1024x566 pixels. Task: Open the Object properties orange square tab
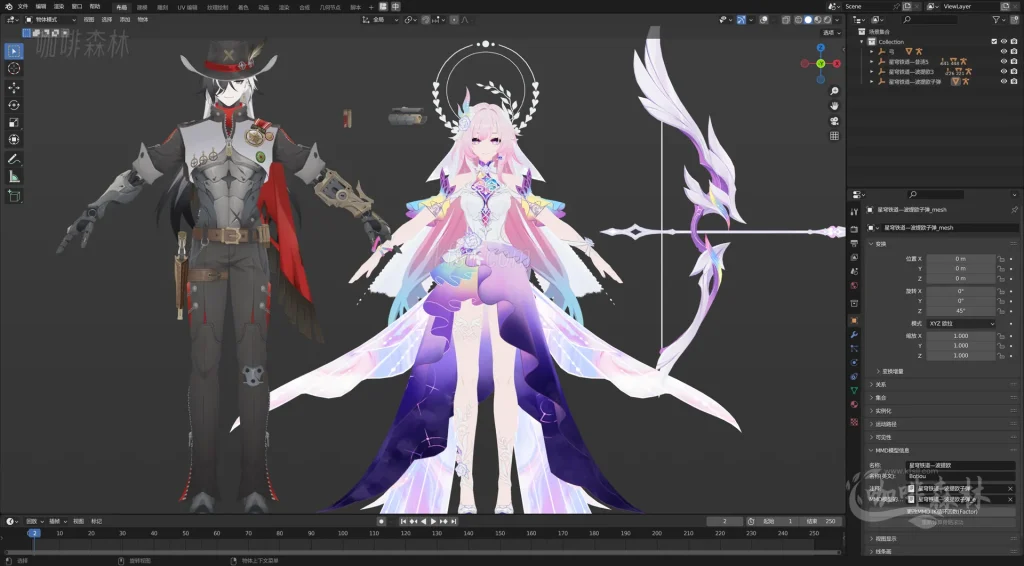point(854,321)
